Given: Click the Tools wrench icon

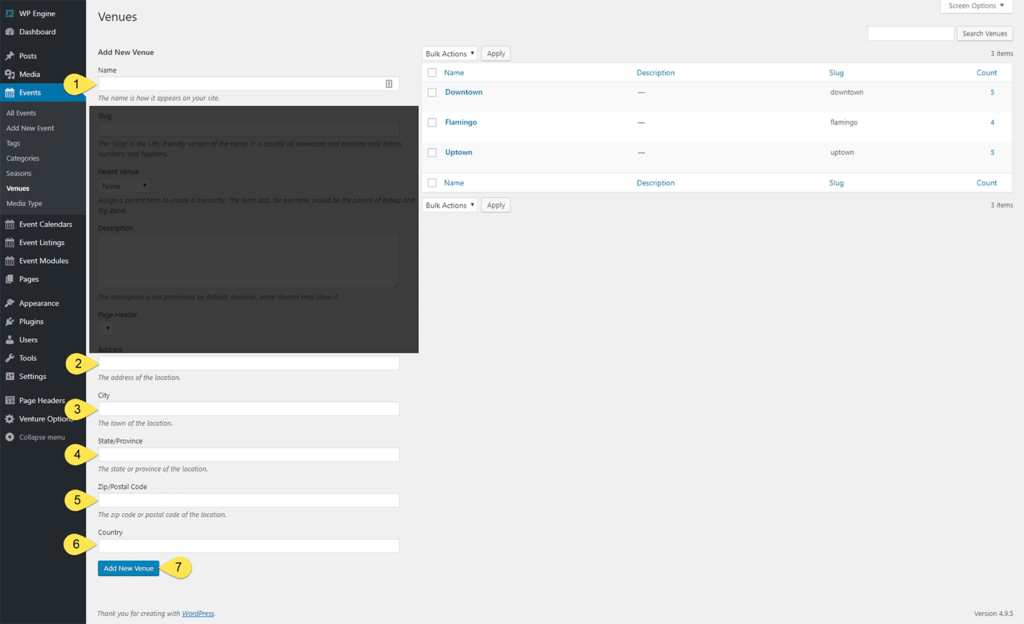Looking at the screenshot, I should 10,358.
